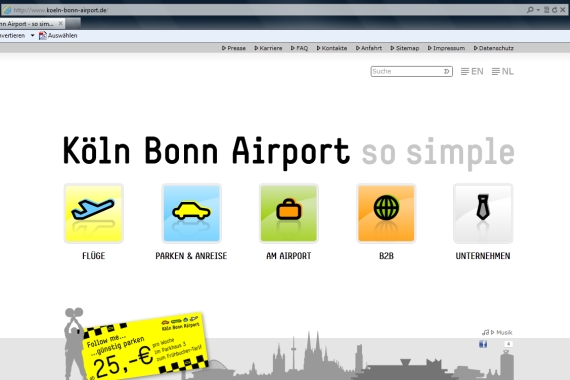Image resolution: width=570 pixels, height=380 pixels.
Task: Open the Impressum link
Action: [x=446, y=48]
